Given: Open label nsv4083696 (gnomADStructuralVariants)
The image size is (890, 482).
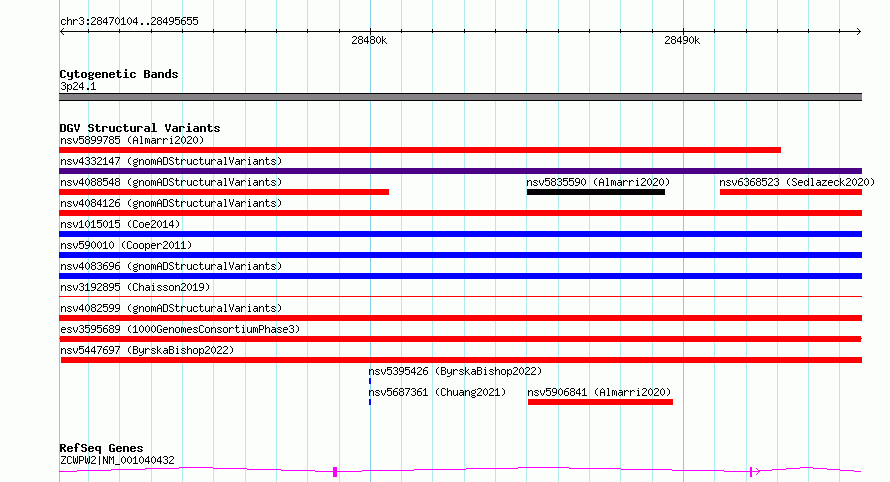Looking at the screenshot, I should (x=171, y=266).
